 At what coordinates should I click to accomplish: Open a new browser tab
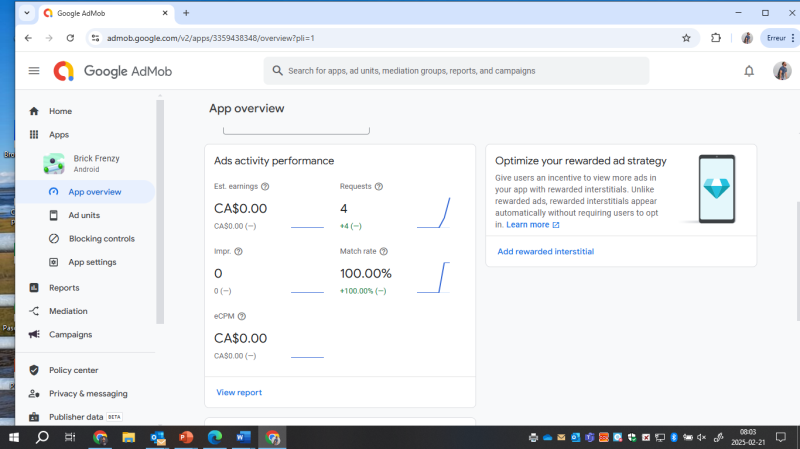(x=186, y=13)
